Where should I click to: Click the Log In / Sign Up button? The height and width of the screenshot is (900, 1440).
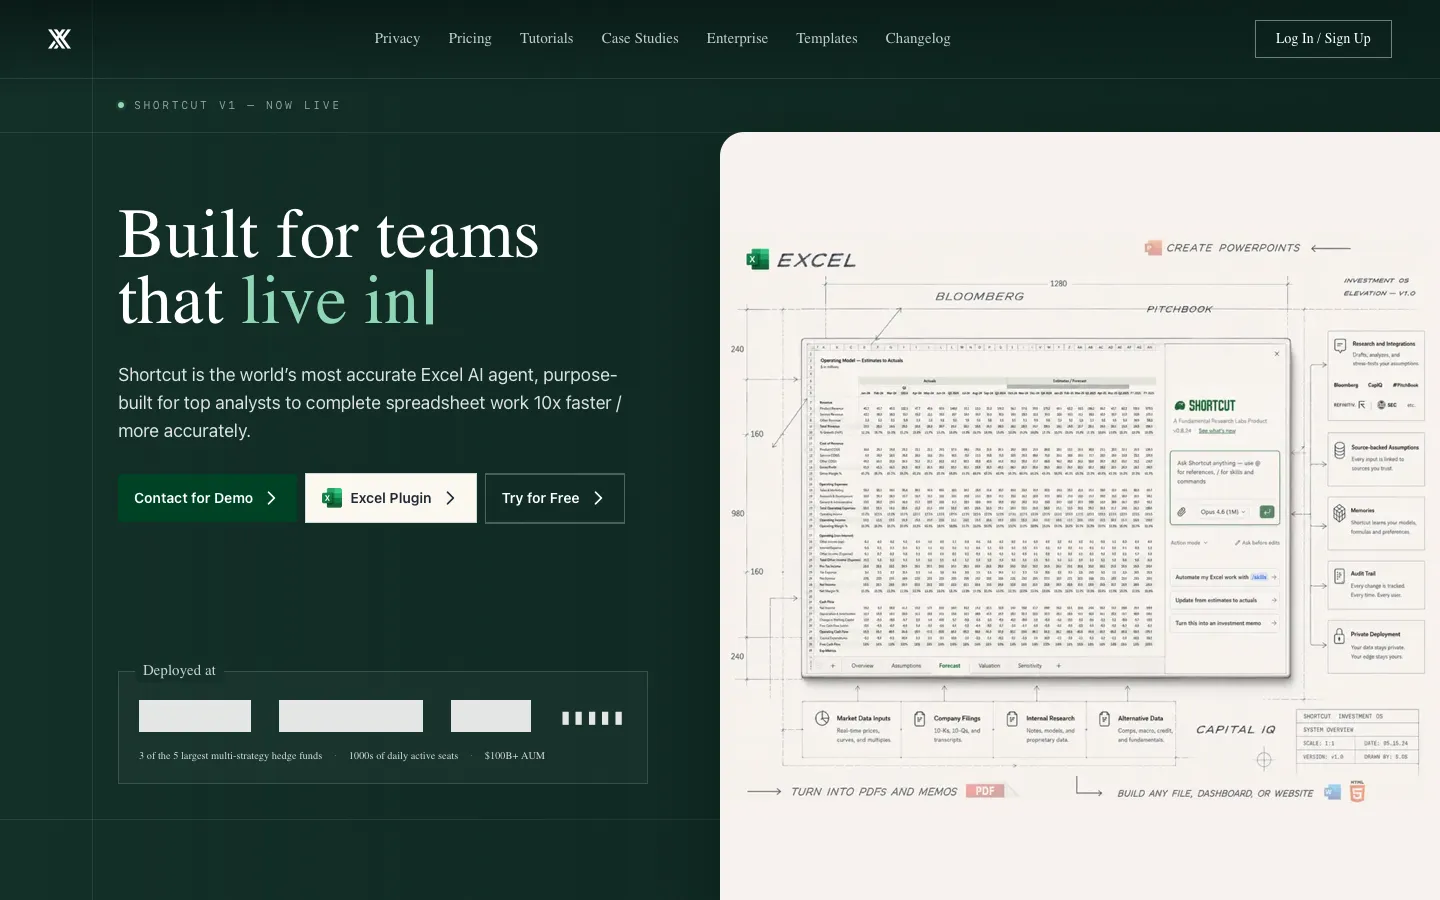click(x=1323, y=39)
